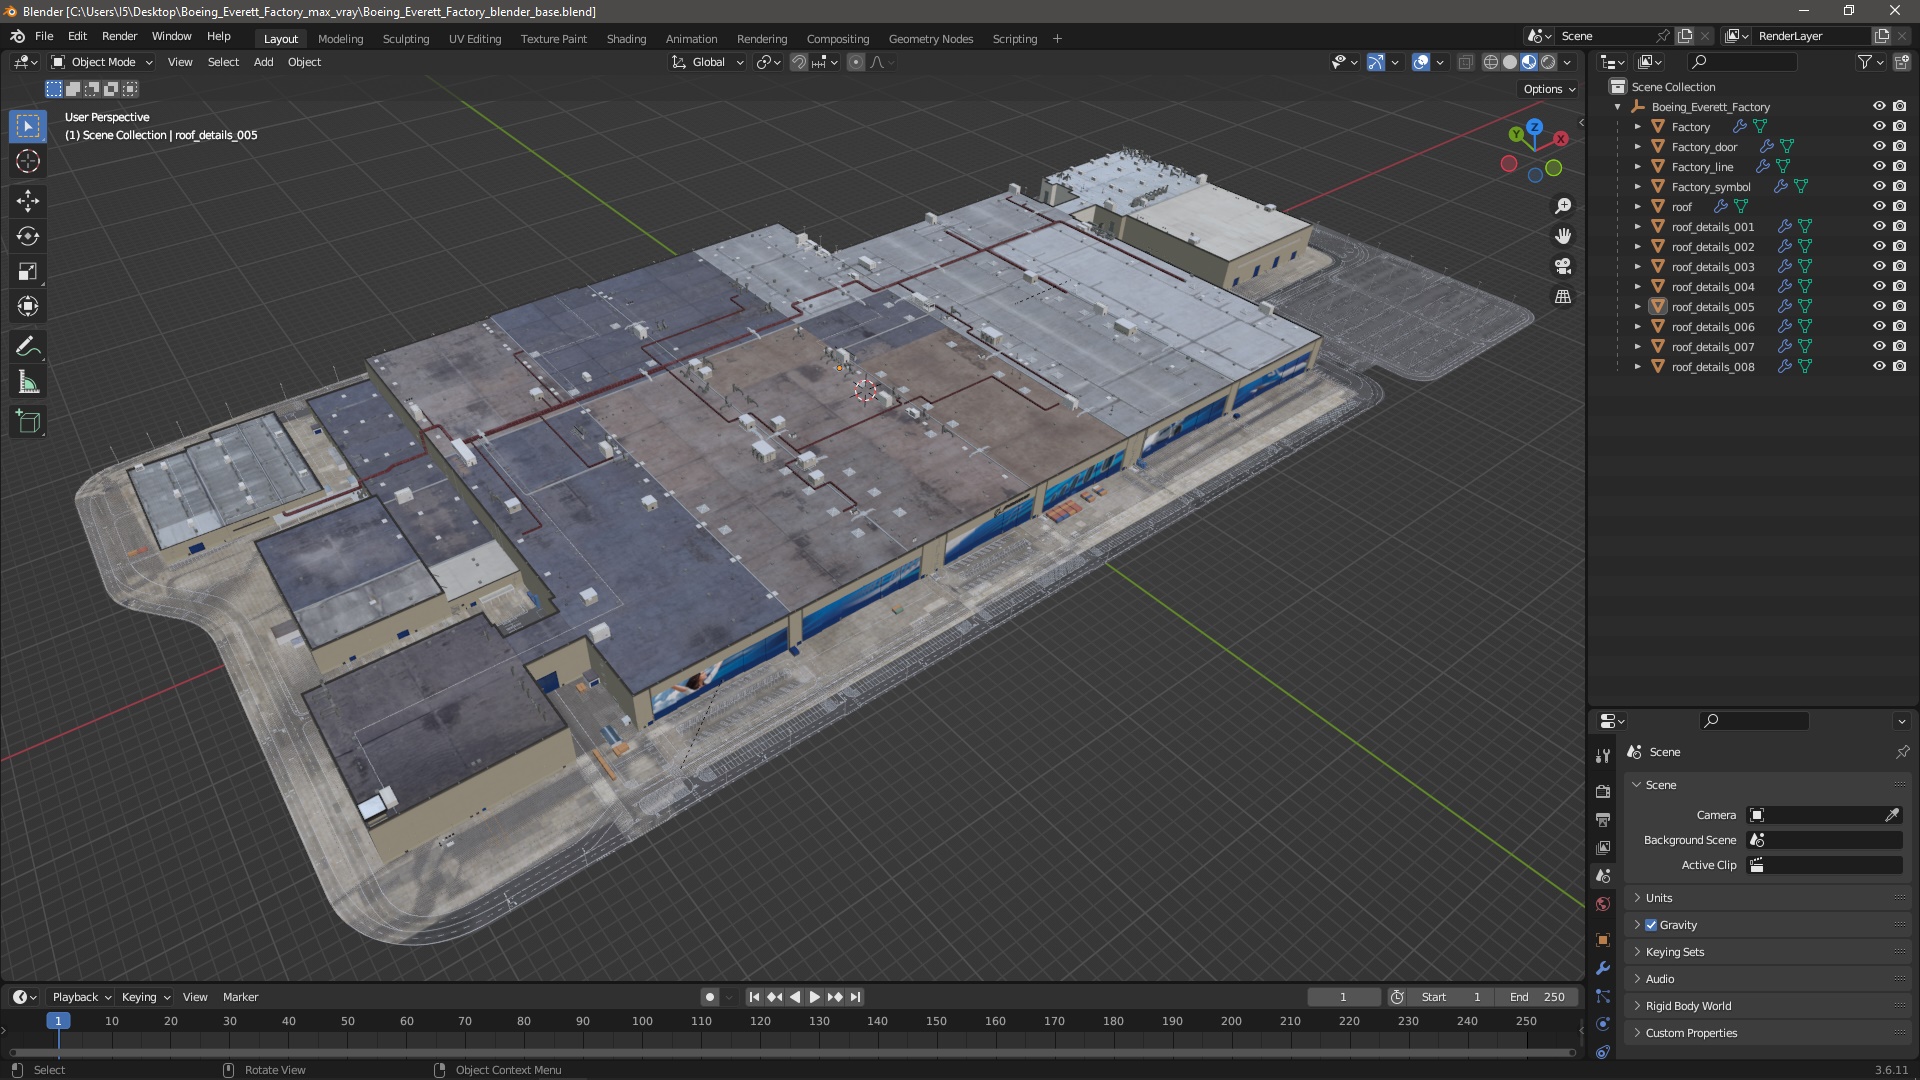The width and height of the screenshot is (1920, 1080).
Task: Open the World properties tab
Action: 1603,904
